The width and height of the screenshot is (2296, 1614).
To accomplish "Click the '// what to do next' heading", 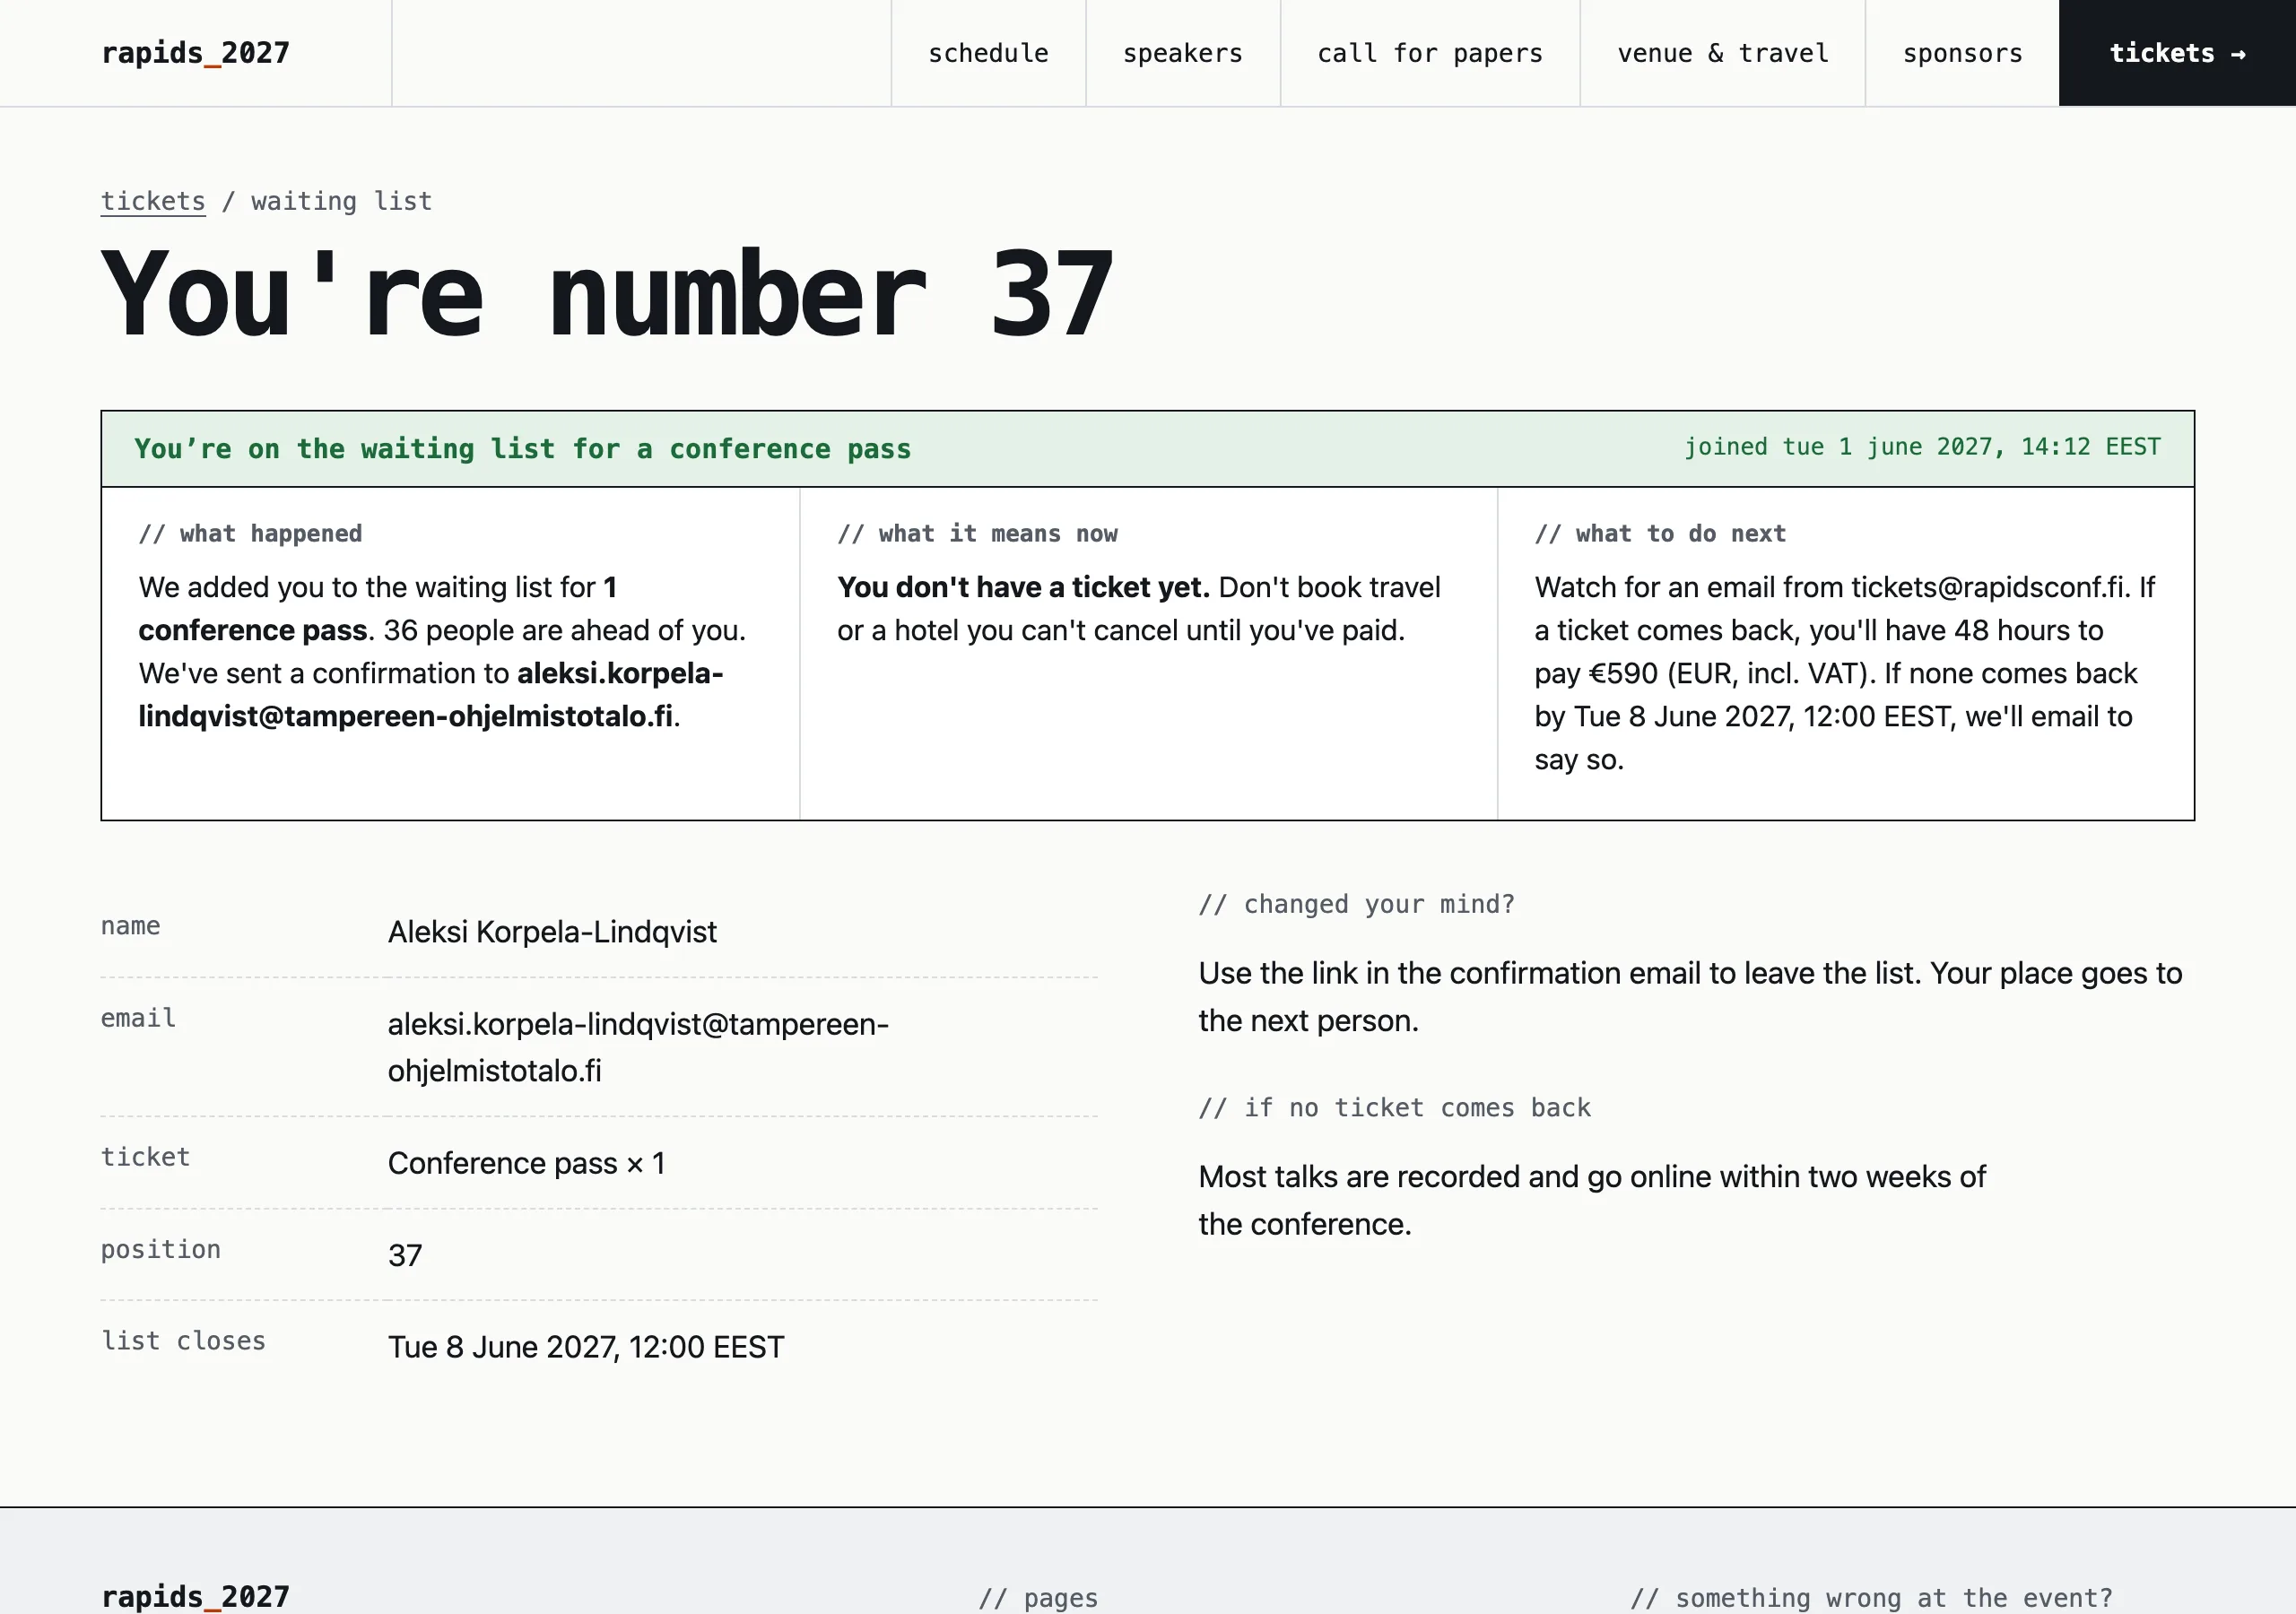I will [x=1660, y=534].
